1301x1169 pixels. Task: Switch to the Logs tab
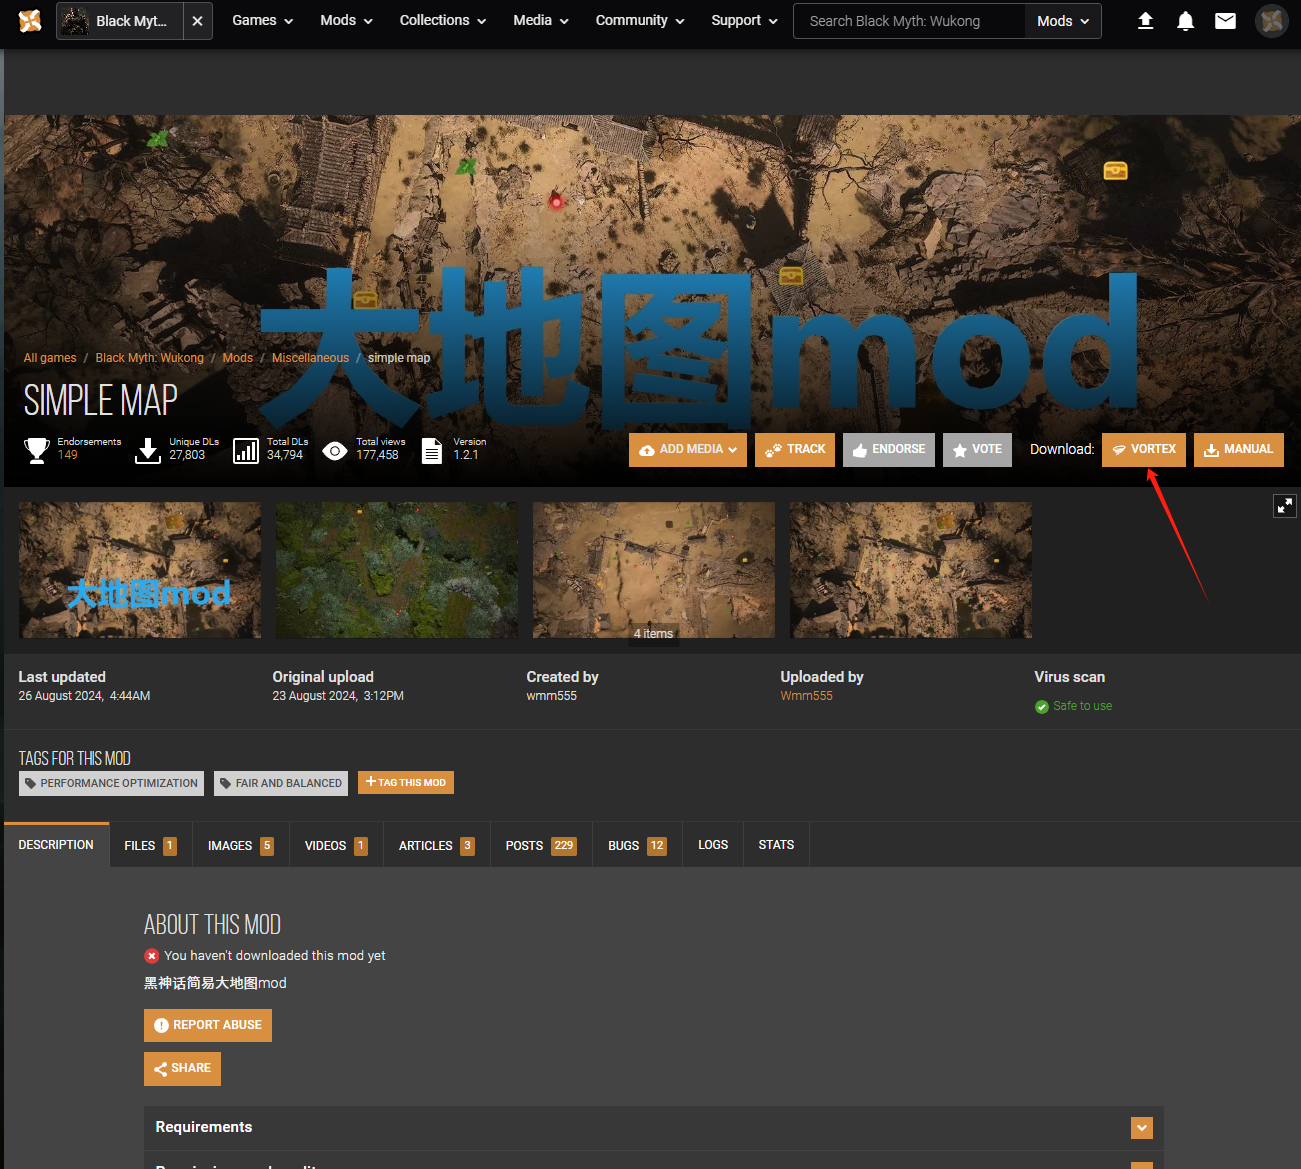pyautogui.click(x=713, y=845)
